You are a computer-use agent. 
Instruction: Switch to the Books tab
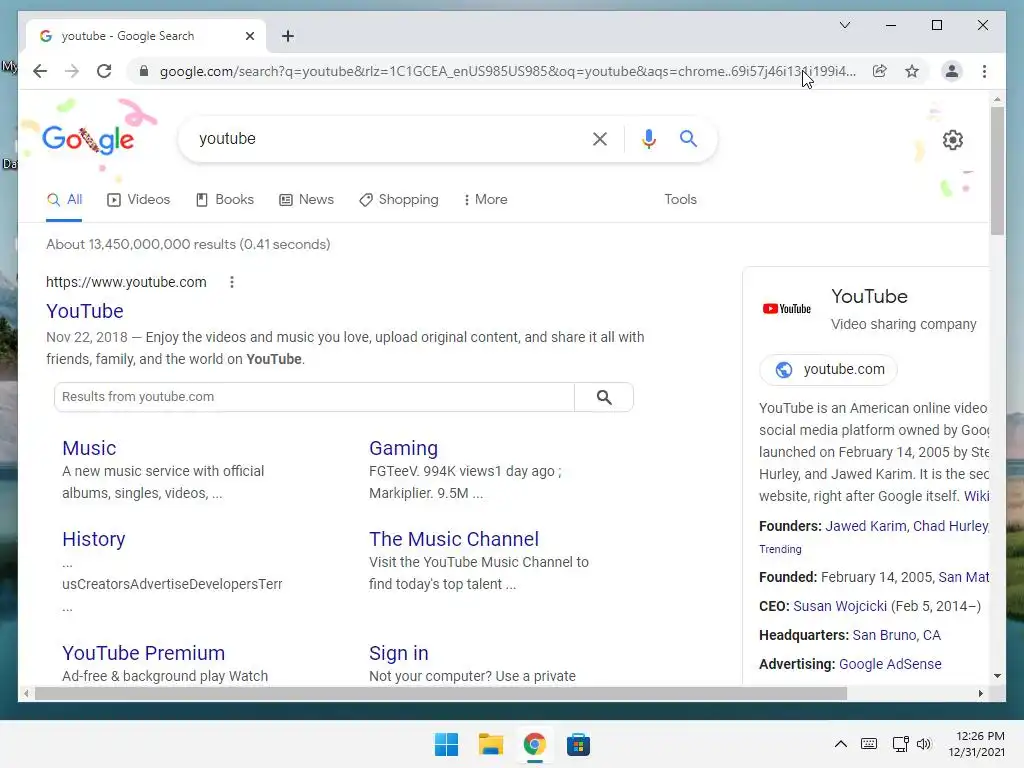coord(225,200)
